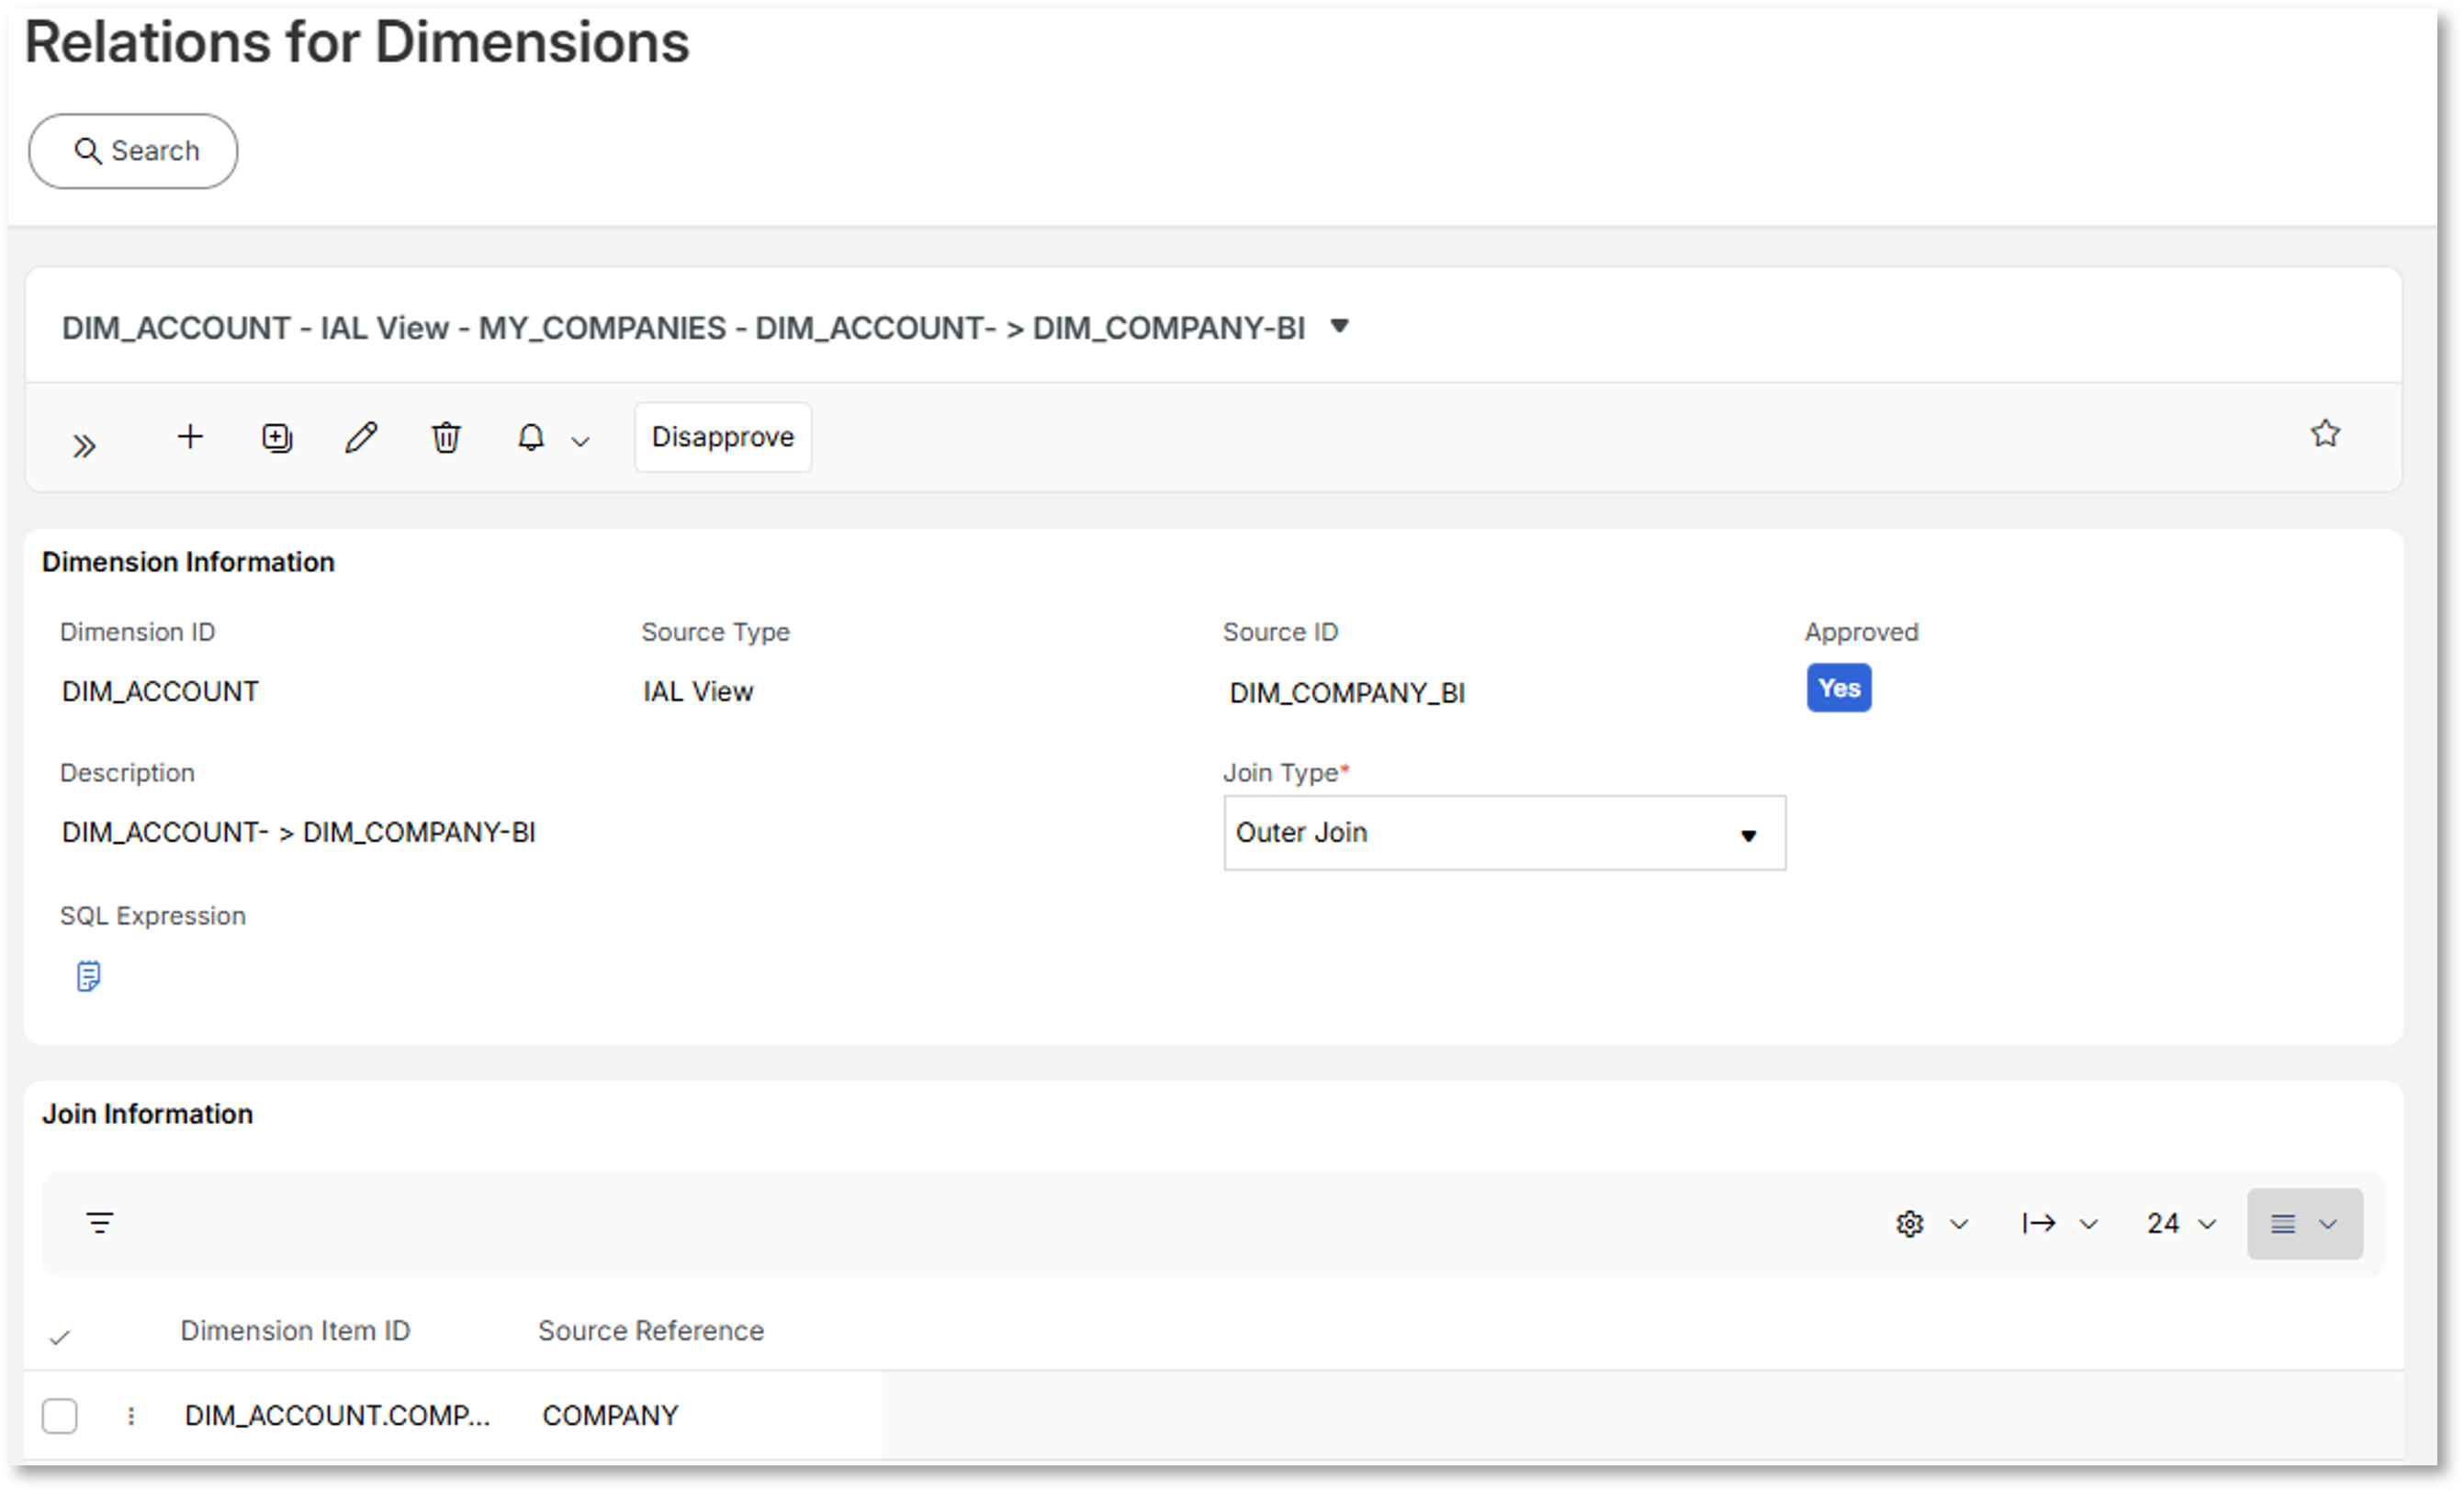Click the Disapprove button

coord(723,437)
